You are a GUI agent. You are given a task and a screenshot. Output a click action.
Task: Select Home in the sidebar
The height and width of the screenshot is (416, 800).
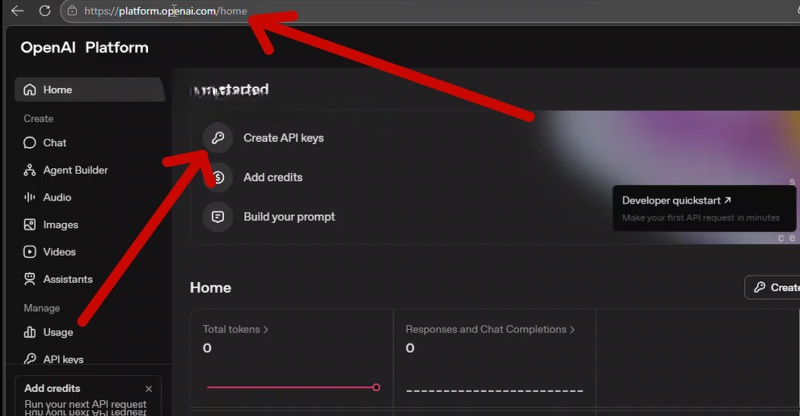[x=89, y=90]
